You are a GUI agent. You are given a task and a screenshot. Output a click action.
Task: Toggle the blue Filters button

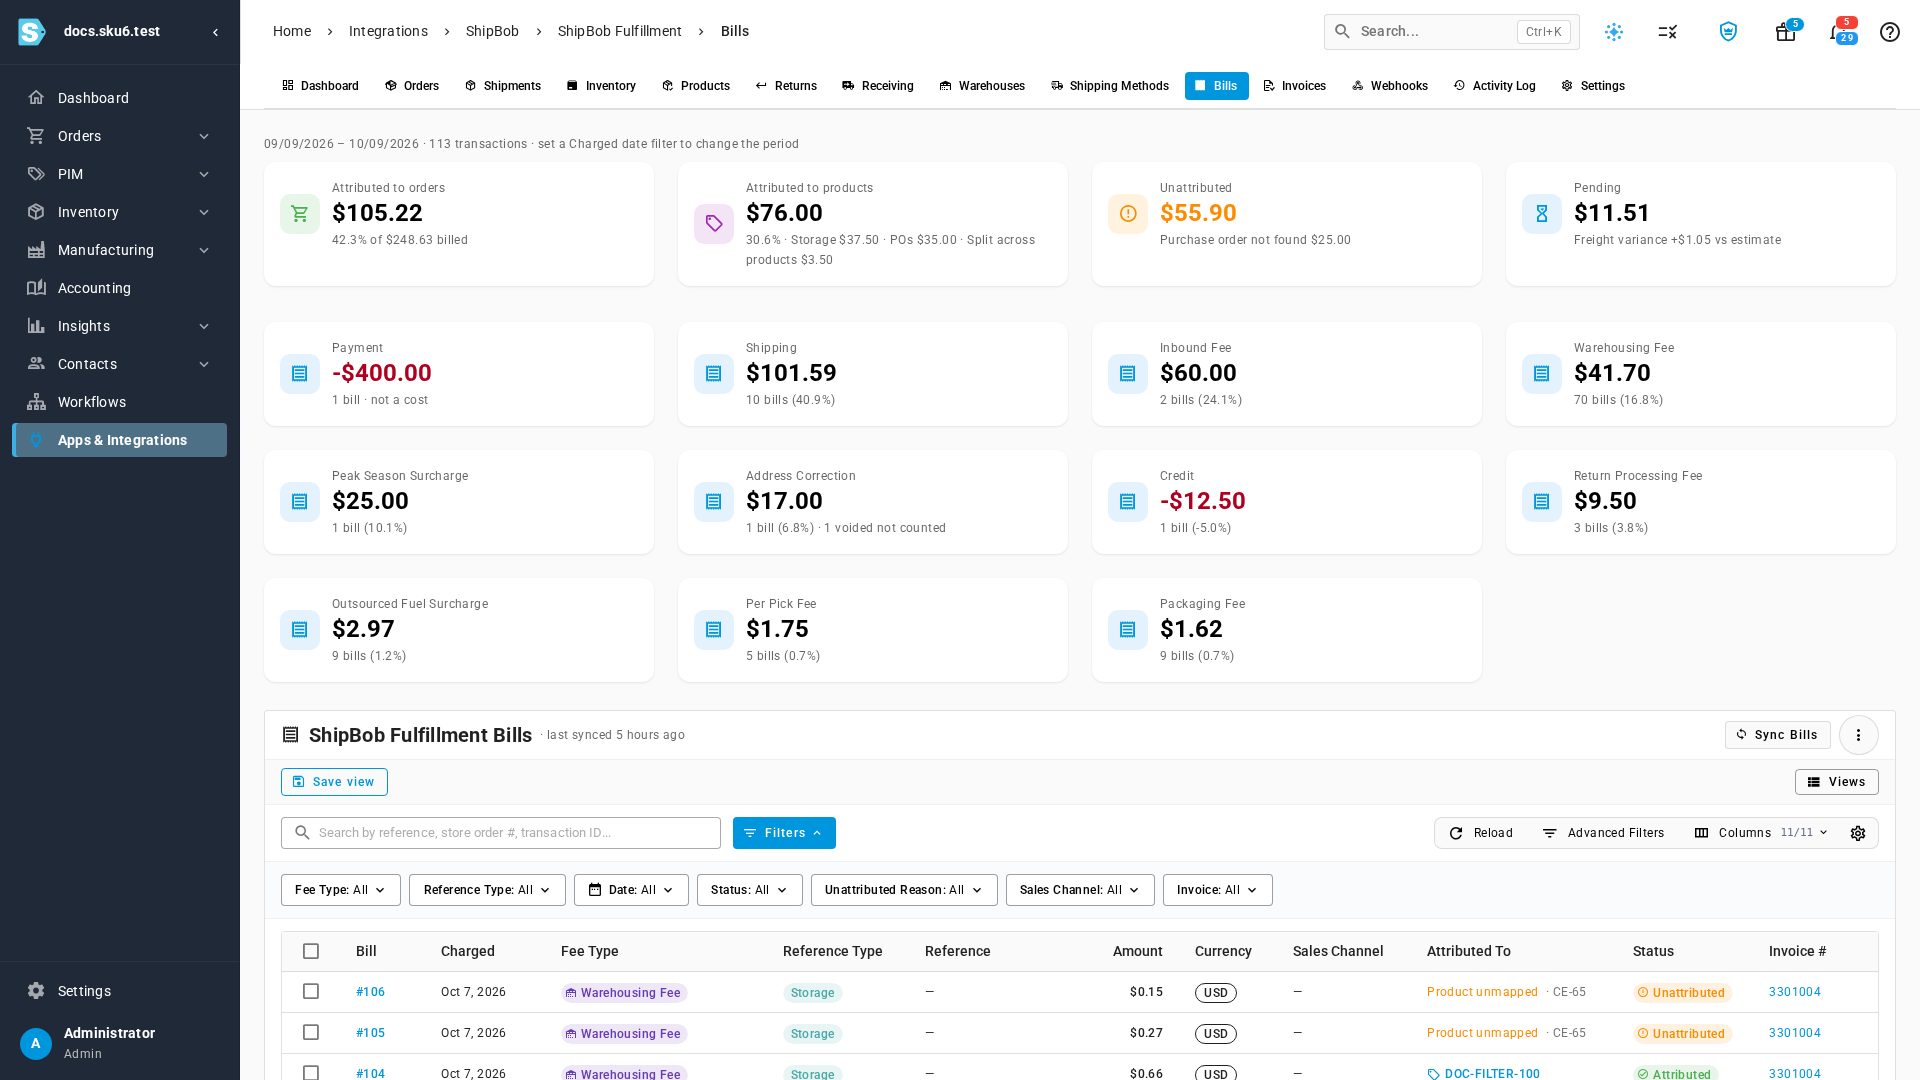784,833
